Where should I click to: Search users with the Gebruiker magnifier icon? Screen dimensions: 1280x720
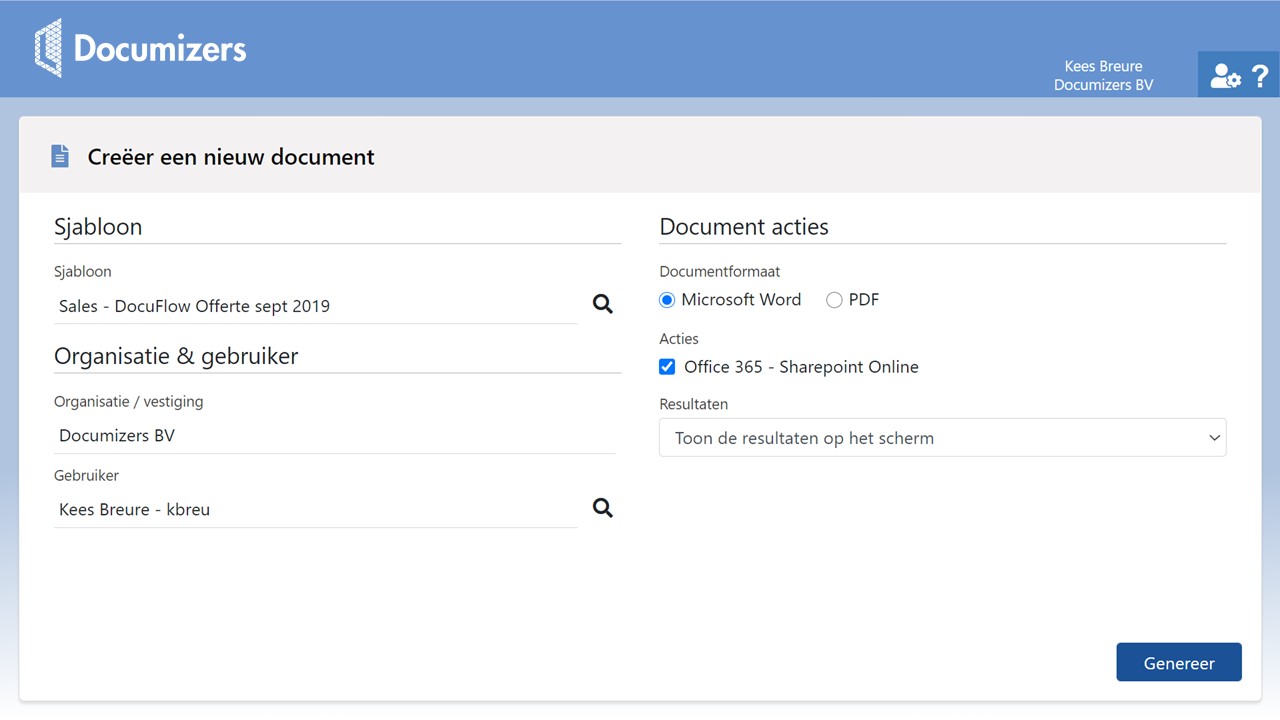pyautogui.click(x=602, y=508)
